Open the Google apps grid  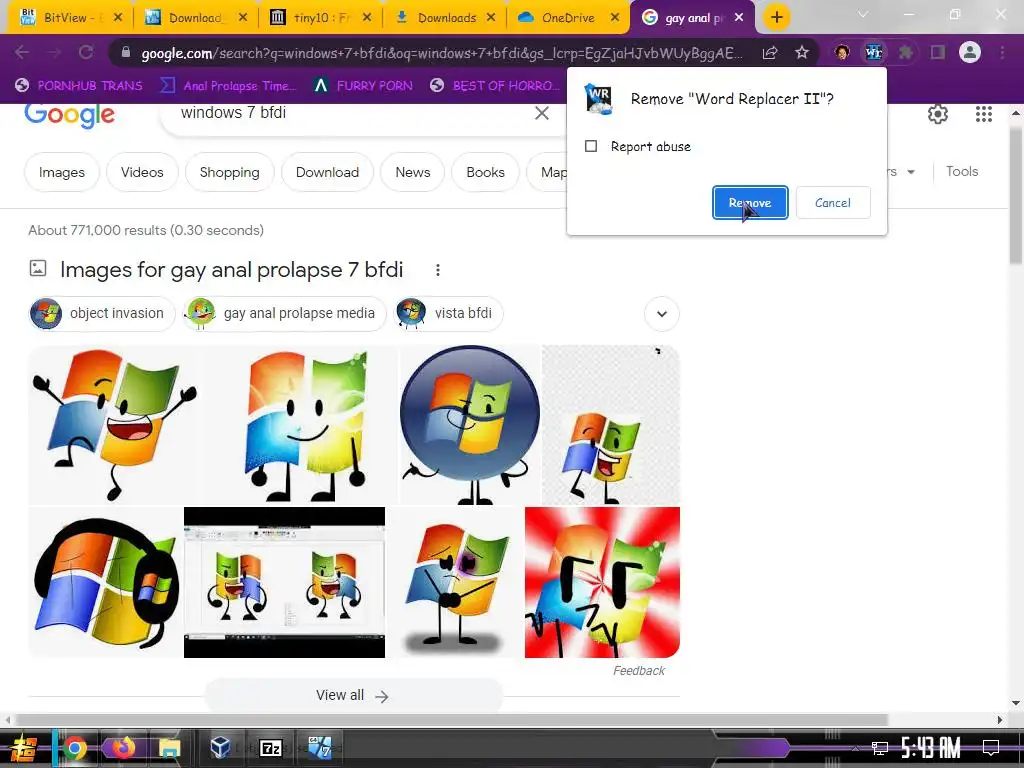[984, 114]
